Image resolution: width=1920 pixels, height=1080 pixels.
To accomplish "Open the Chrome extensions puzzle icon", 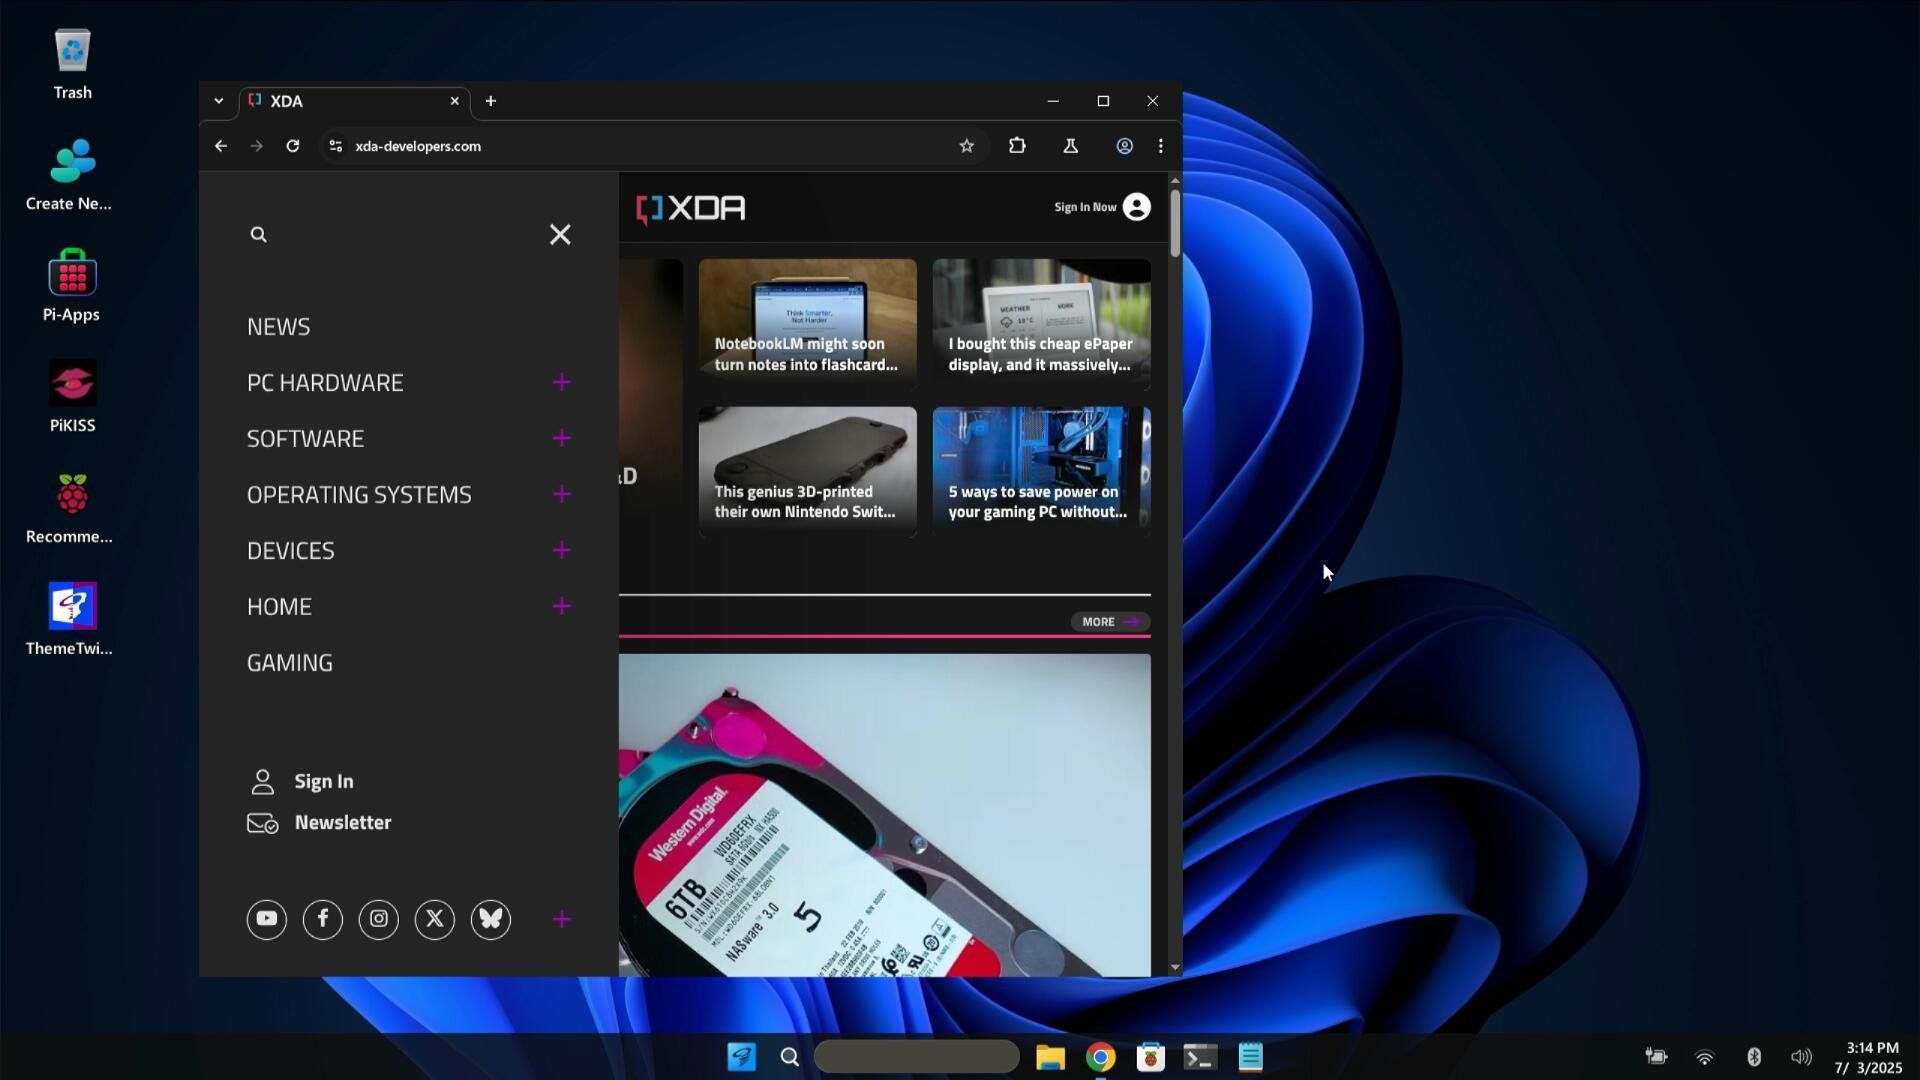I will coord(1017,146).
